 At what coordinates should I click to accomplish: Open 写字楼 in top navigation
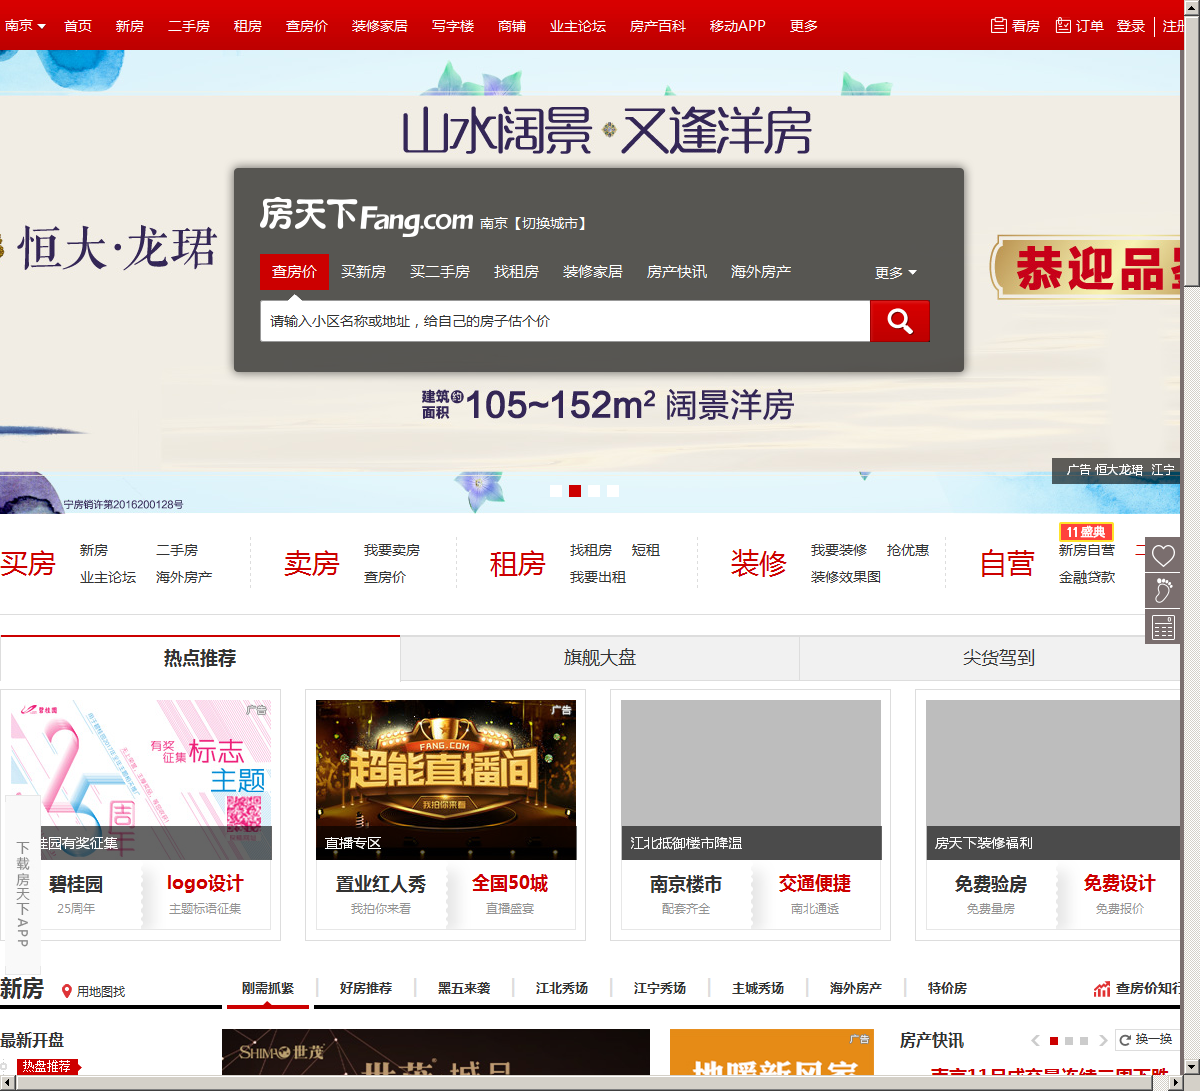(453, 26)
